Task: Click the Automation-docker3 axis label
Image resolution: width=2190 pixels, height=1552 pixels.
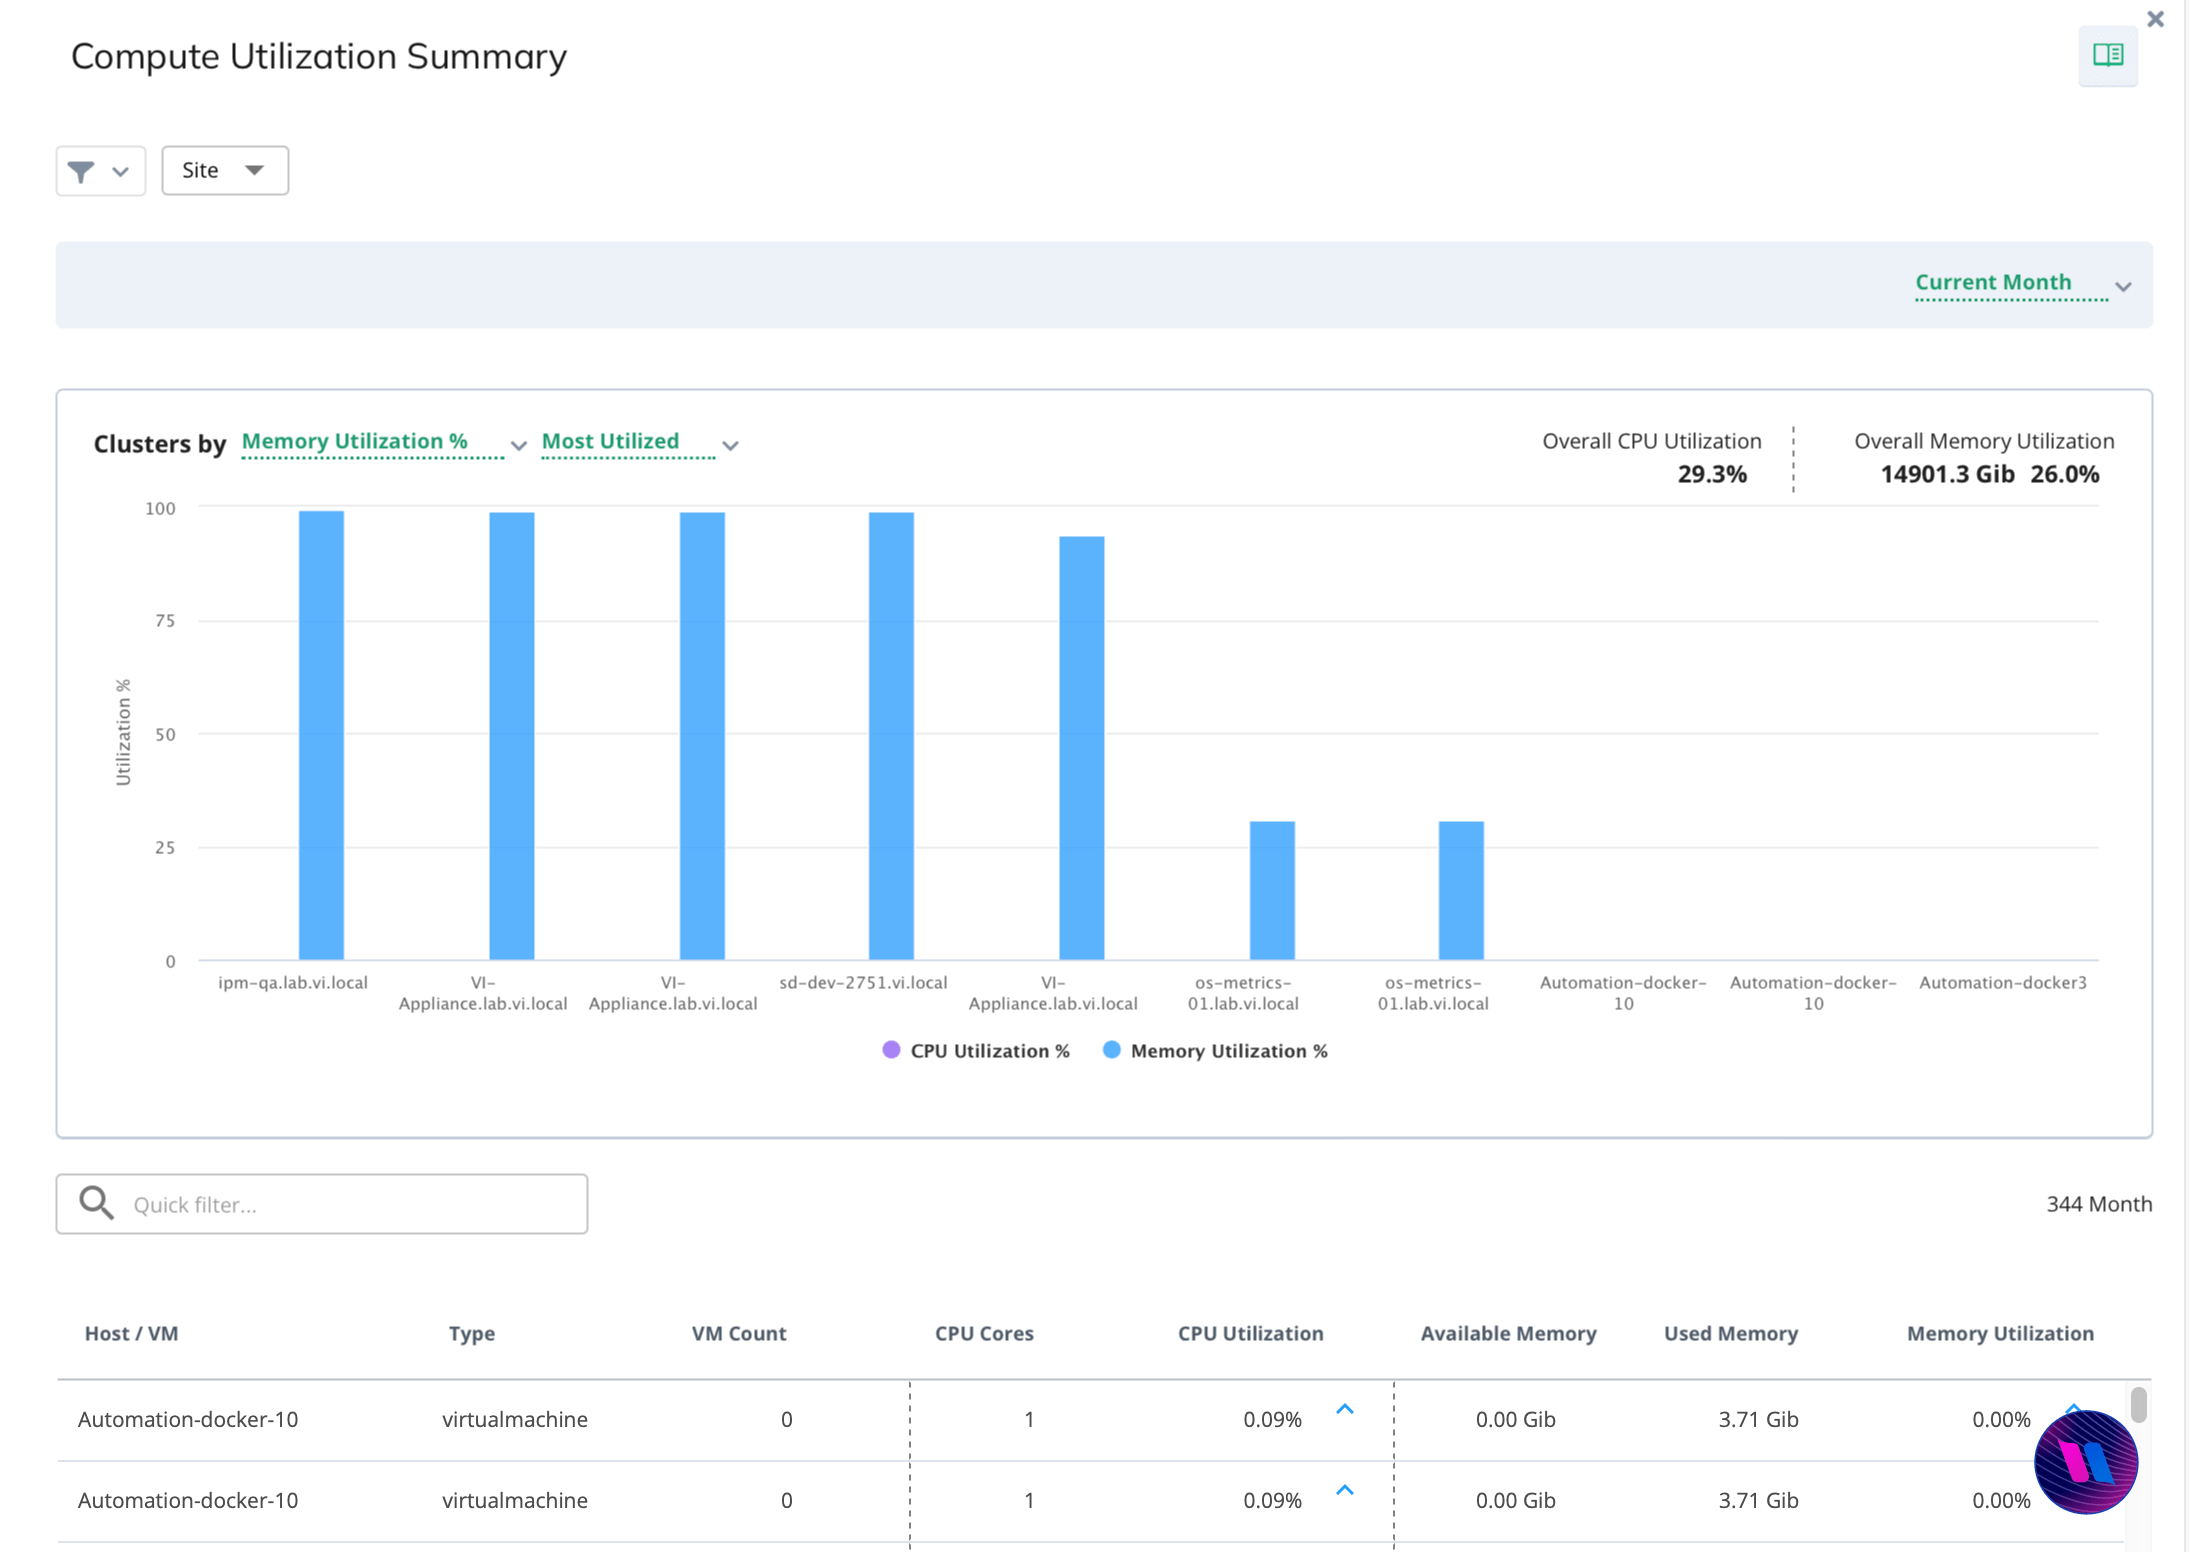Action: click(x=2003, y=983)
